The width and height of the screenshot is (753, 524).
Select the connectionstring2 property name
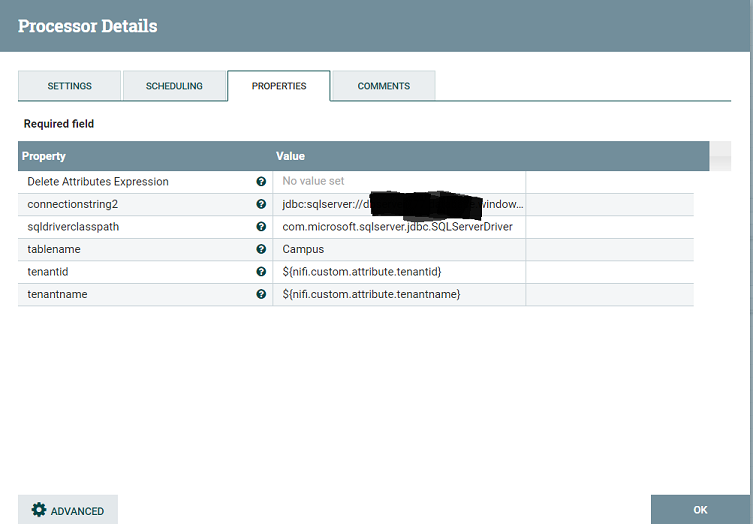coord(73,204)
